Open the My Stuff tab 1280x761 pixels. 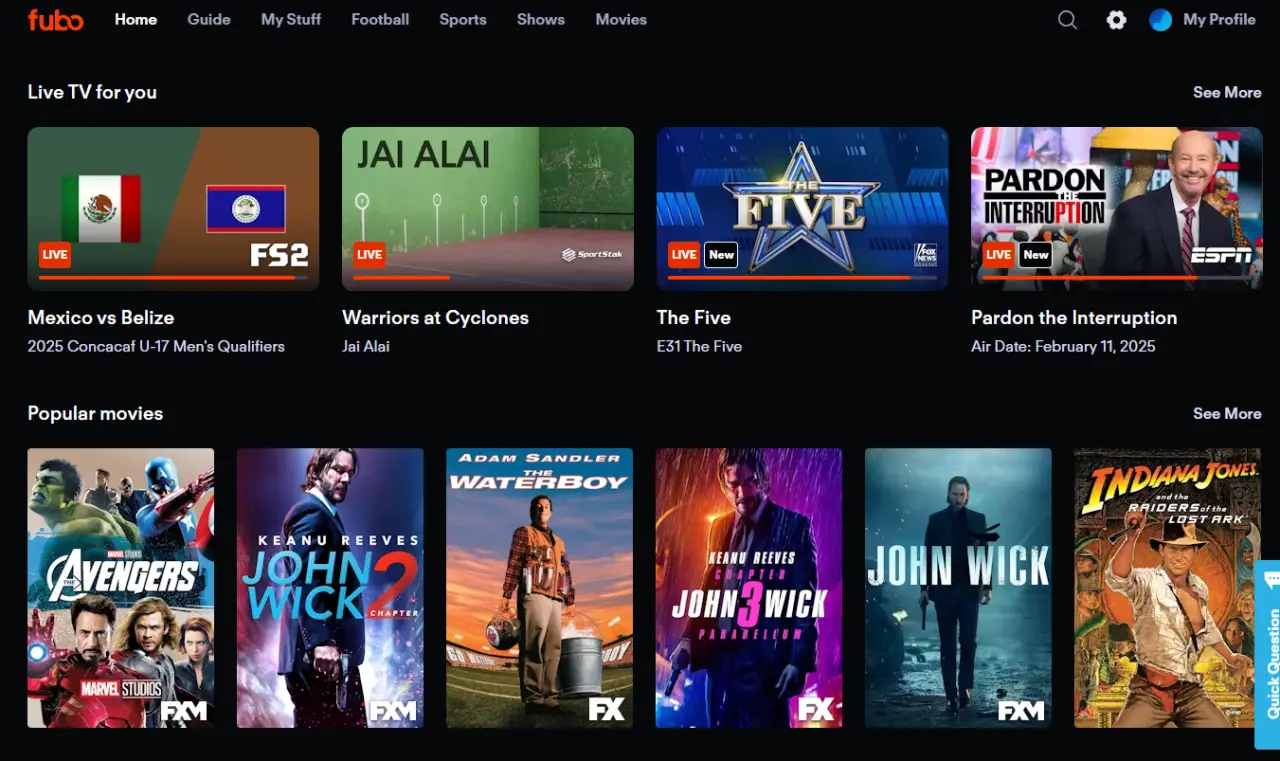coord(291,19)
